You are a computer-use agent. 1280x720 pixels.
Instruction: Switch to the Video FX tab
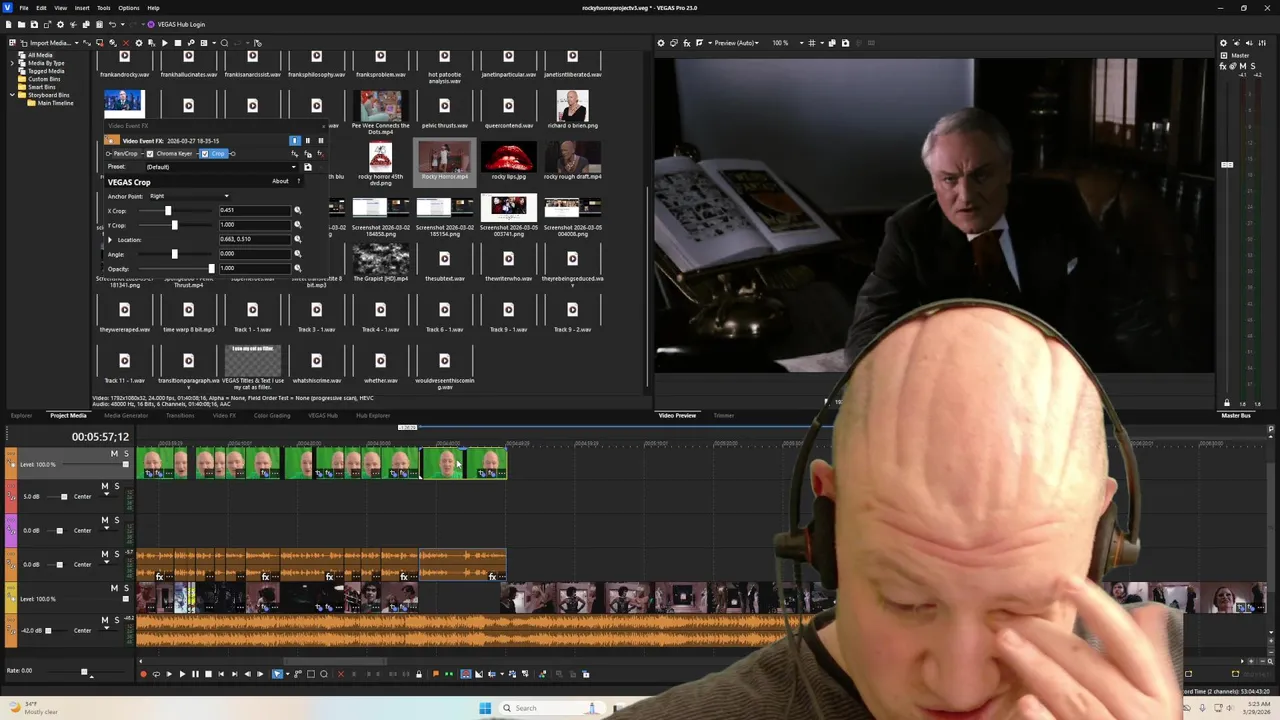[224, 415]
